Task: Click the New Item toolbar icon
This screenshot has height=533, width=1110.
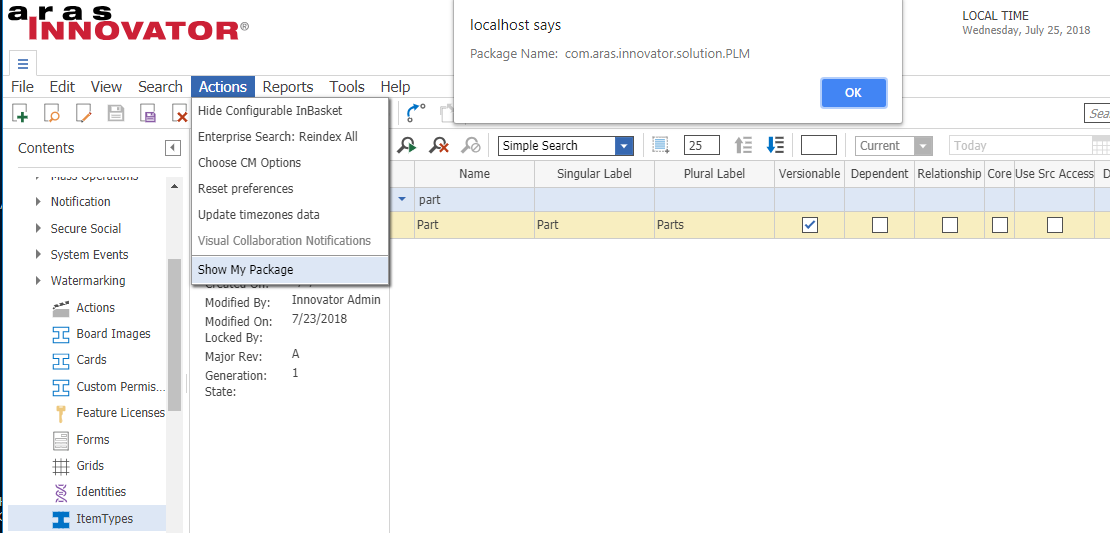Action: pos(20,113)
